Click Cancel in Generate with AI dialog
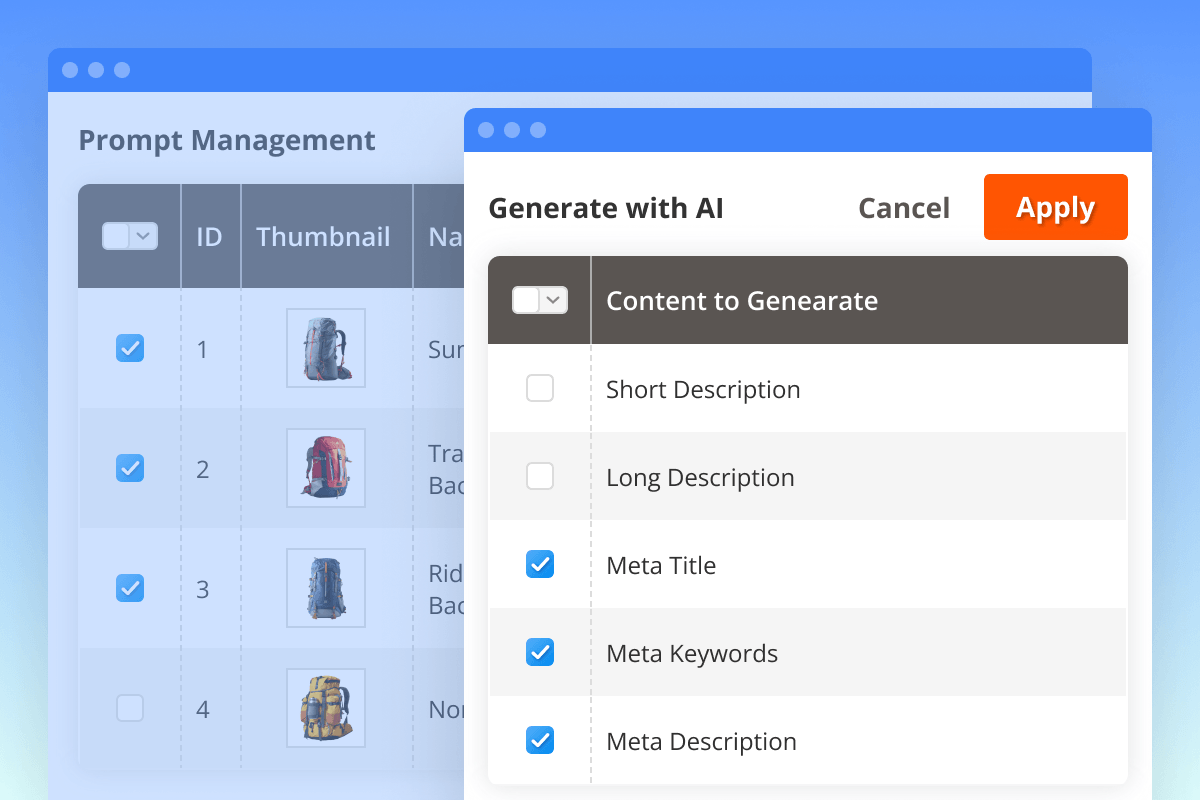 click(x=904, y=208)
